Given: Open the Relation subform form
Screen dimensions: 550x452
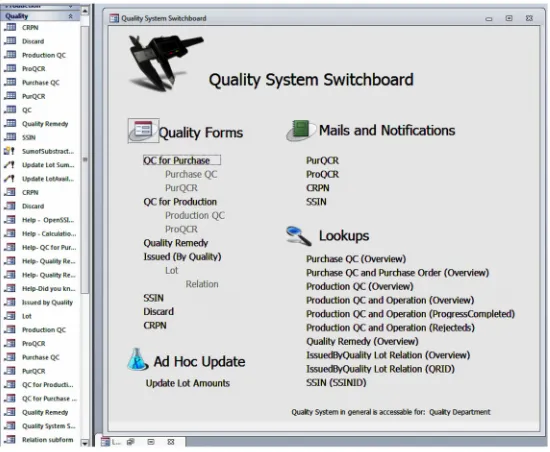Looking at the screenshot, I should click(x=47, y=440).
